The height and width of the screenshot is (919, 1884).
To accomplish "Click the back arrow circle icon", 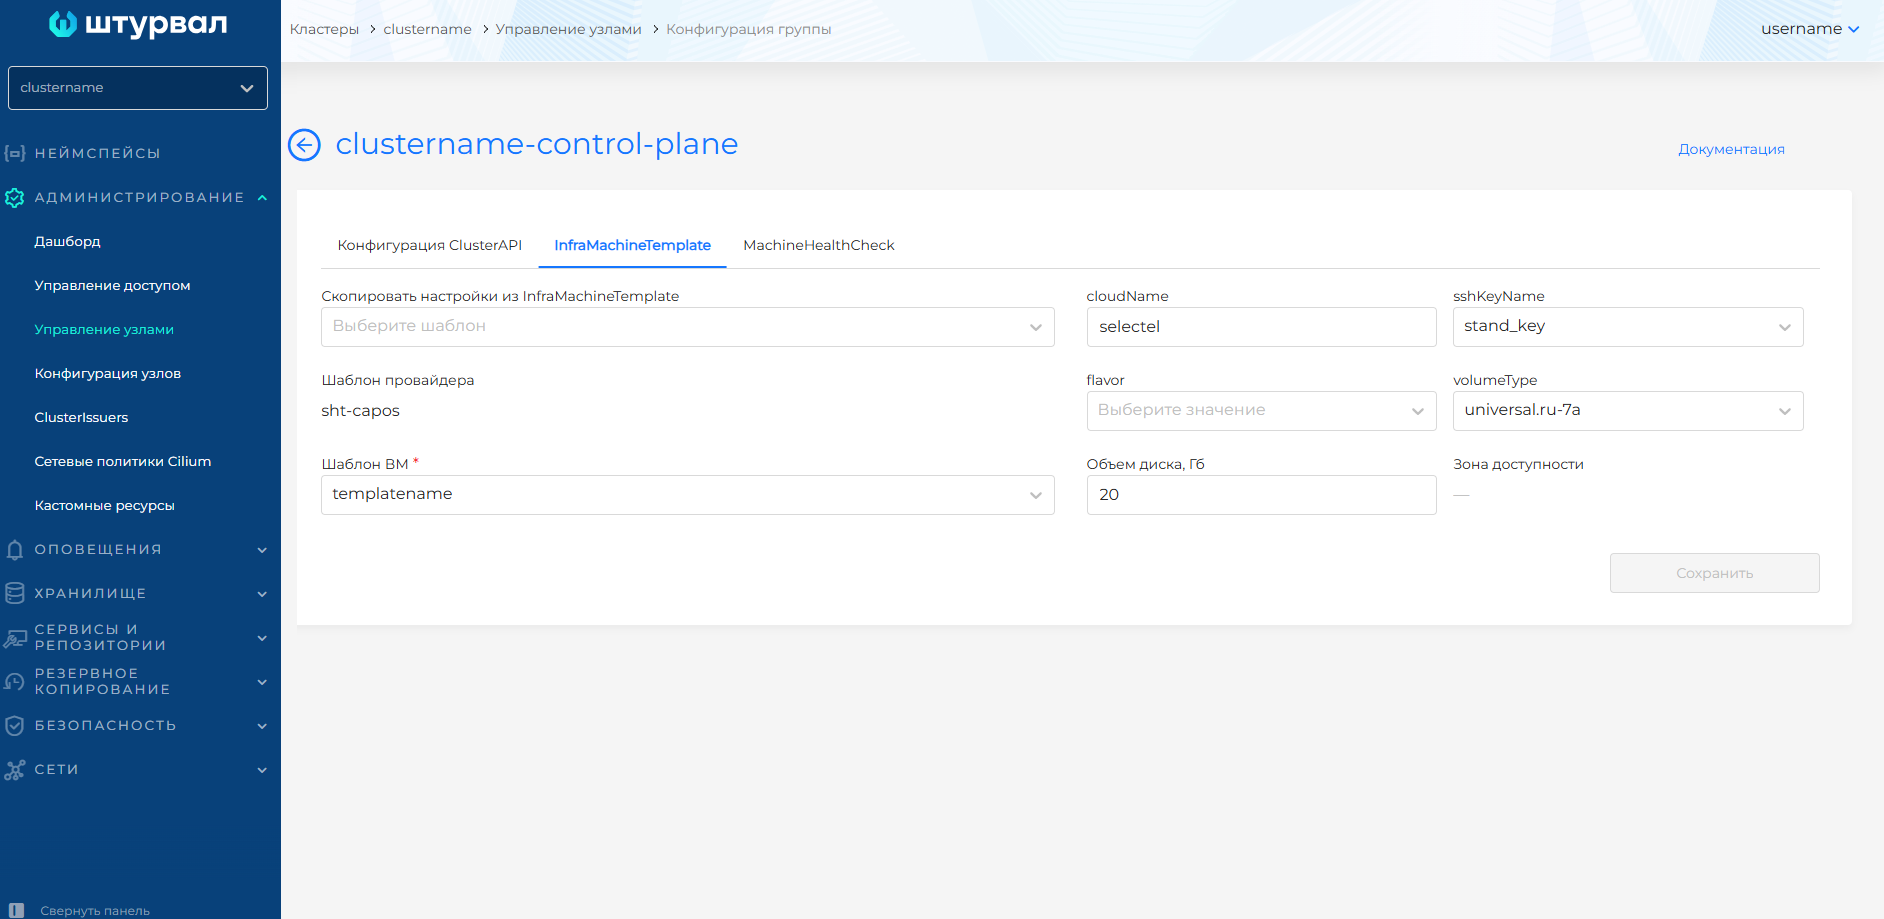I will (304, 145).
